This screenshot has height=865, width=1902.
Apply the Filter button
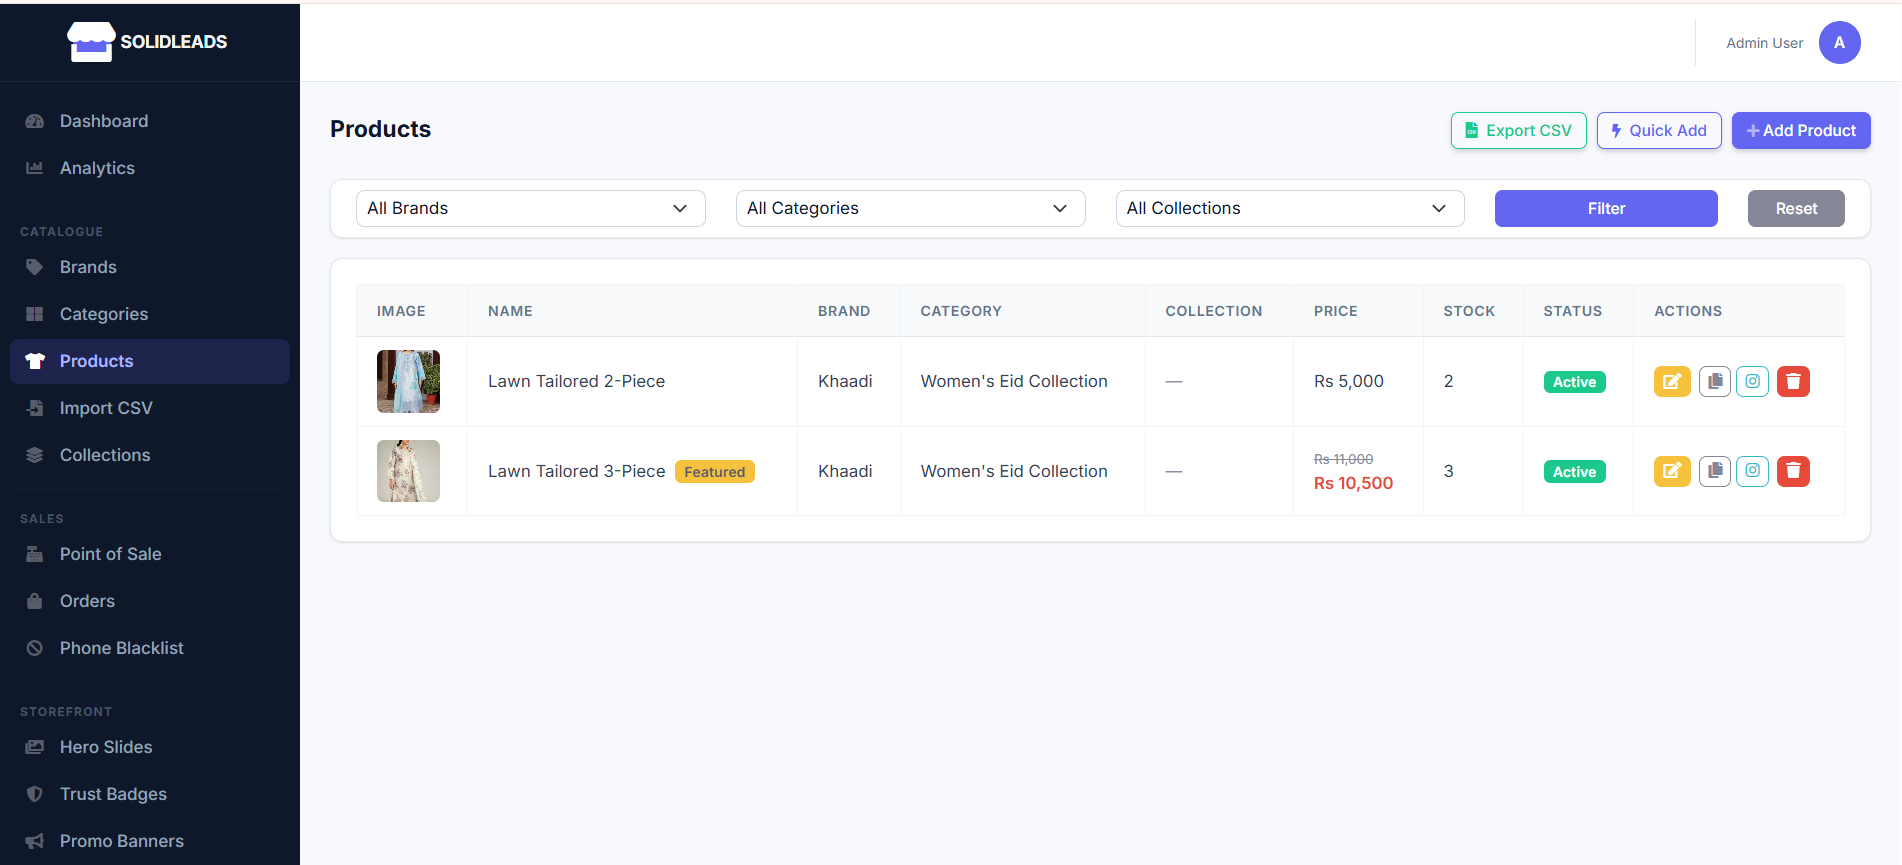1606,208
